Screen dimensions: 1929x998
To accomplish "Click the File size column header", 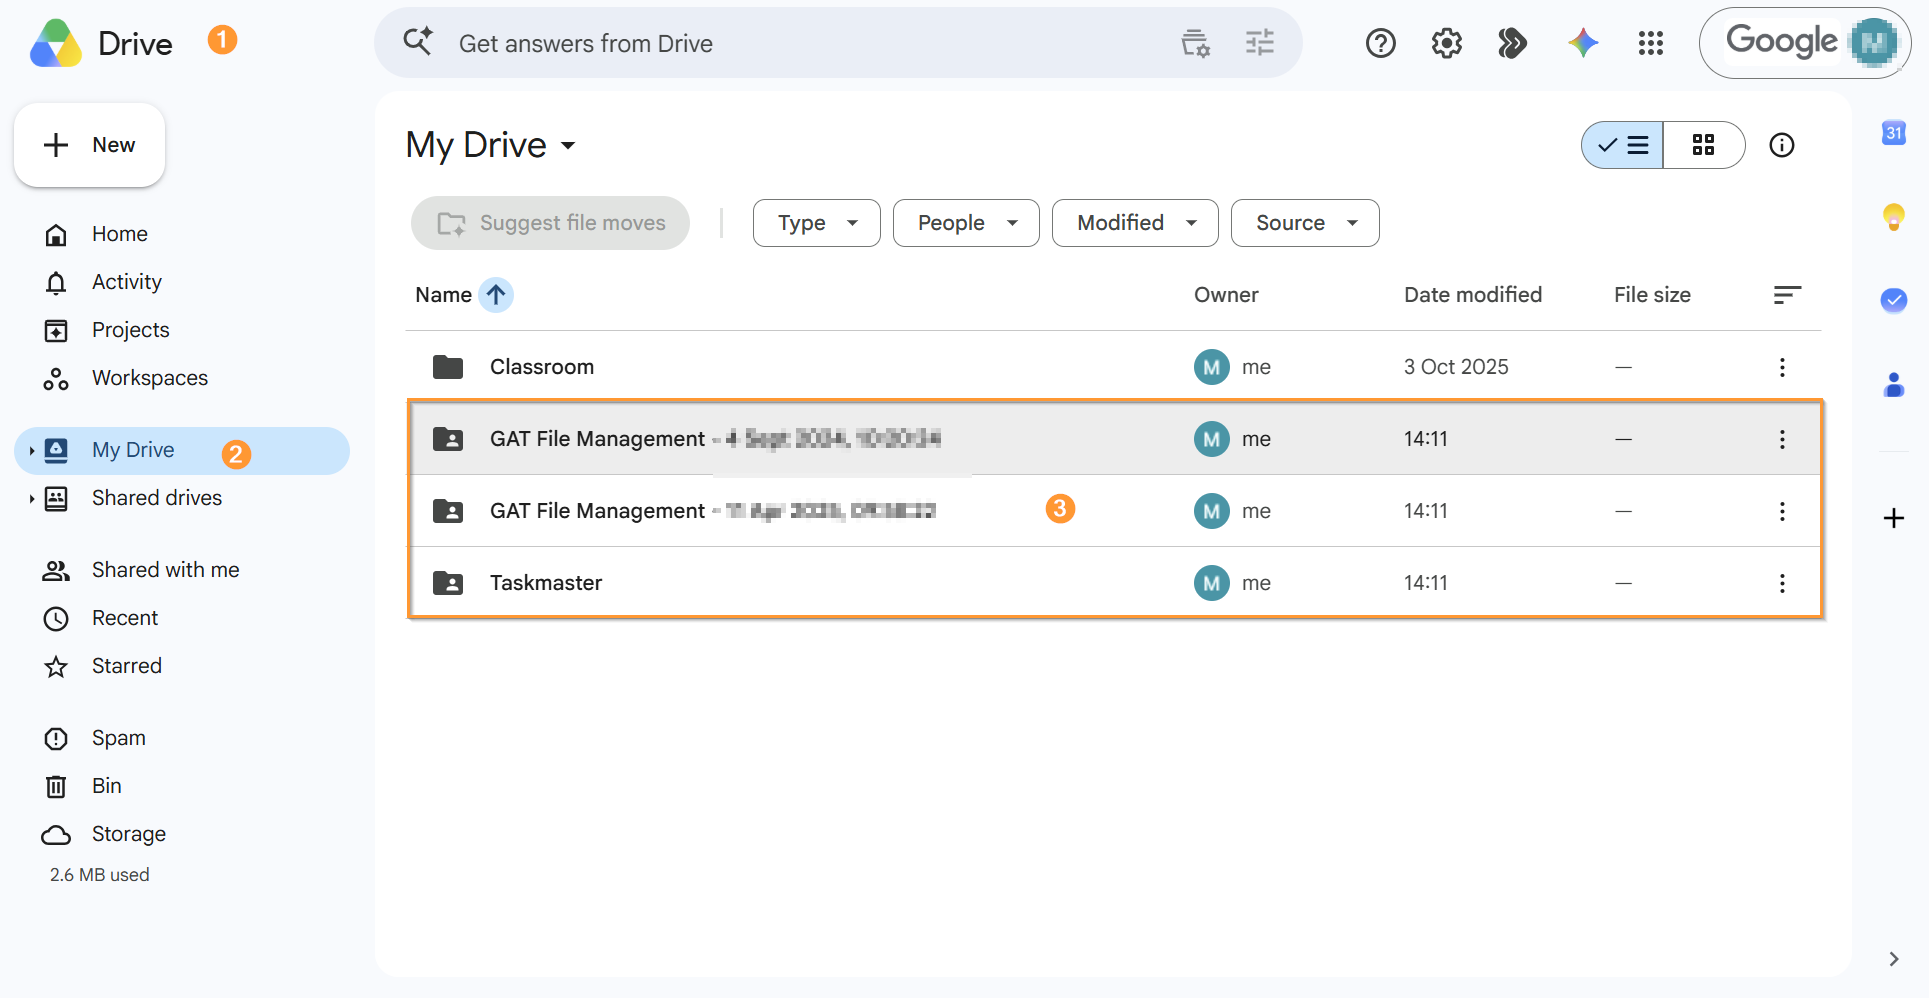I will [x=1652, y=295].
